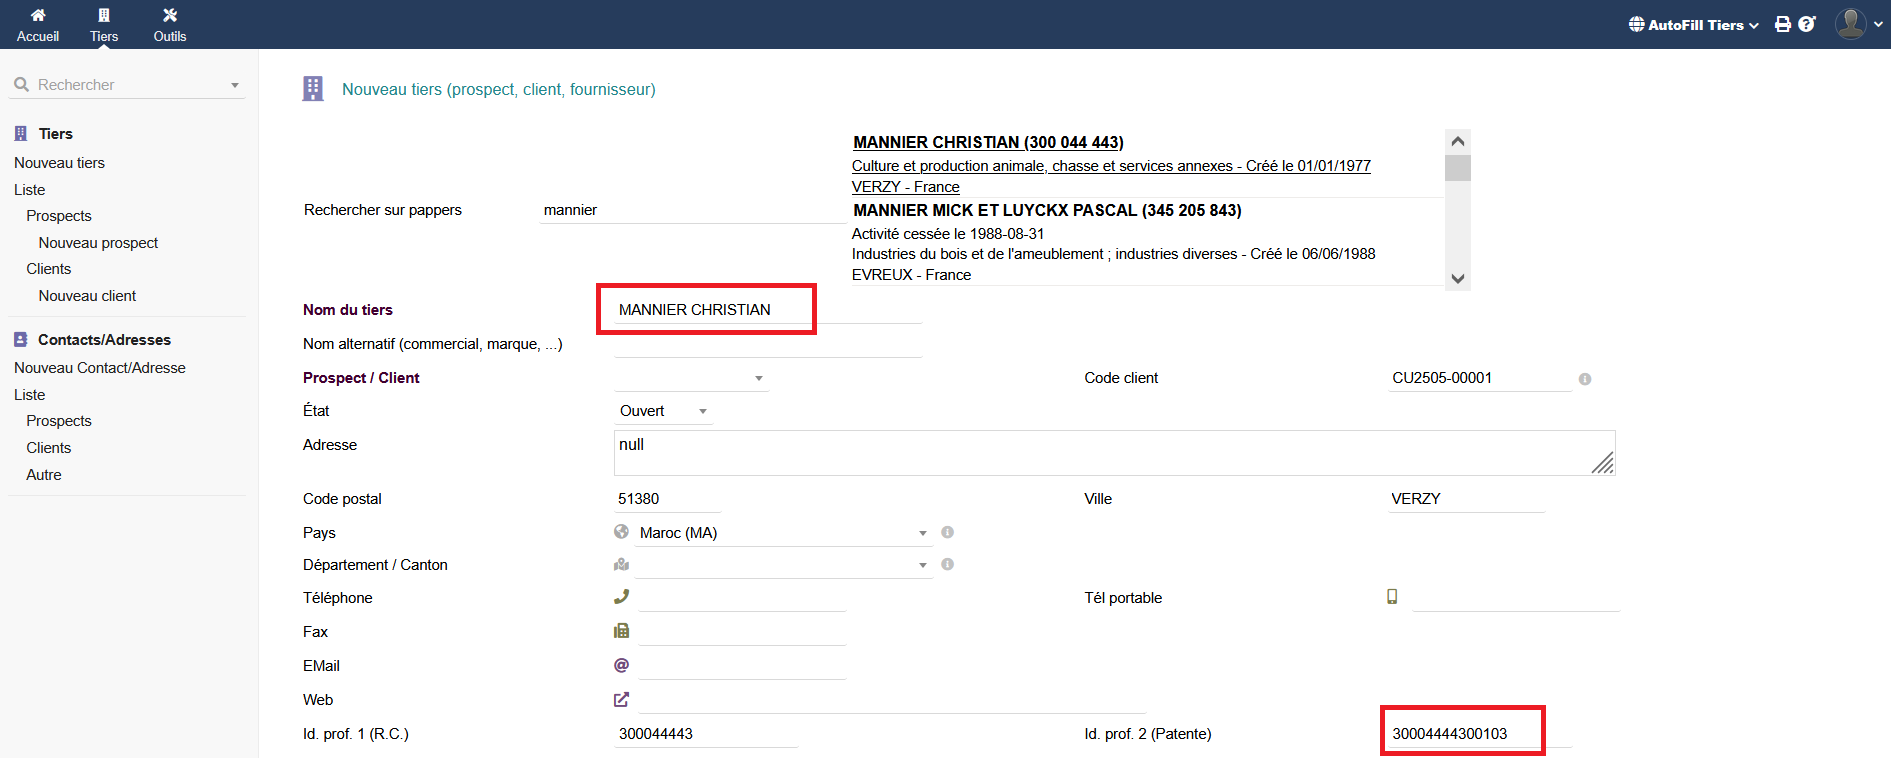This screenshot has height=758, width=1891.
Task: Expand the Pays country dropdown
Action: [x=780, y=533]
